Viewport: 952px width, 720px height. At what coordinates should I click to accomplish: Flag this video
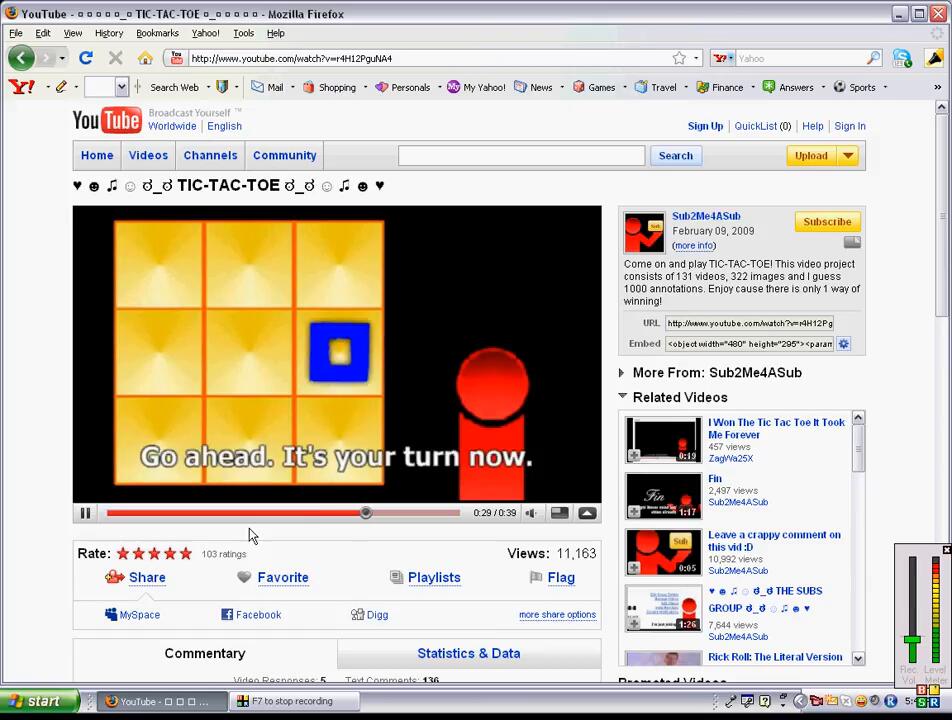coord(552,577)
